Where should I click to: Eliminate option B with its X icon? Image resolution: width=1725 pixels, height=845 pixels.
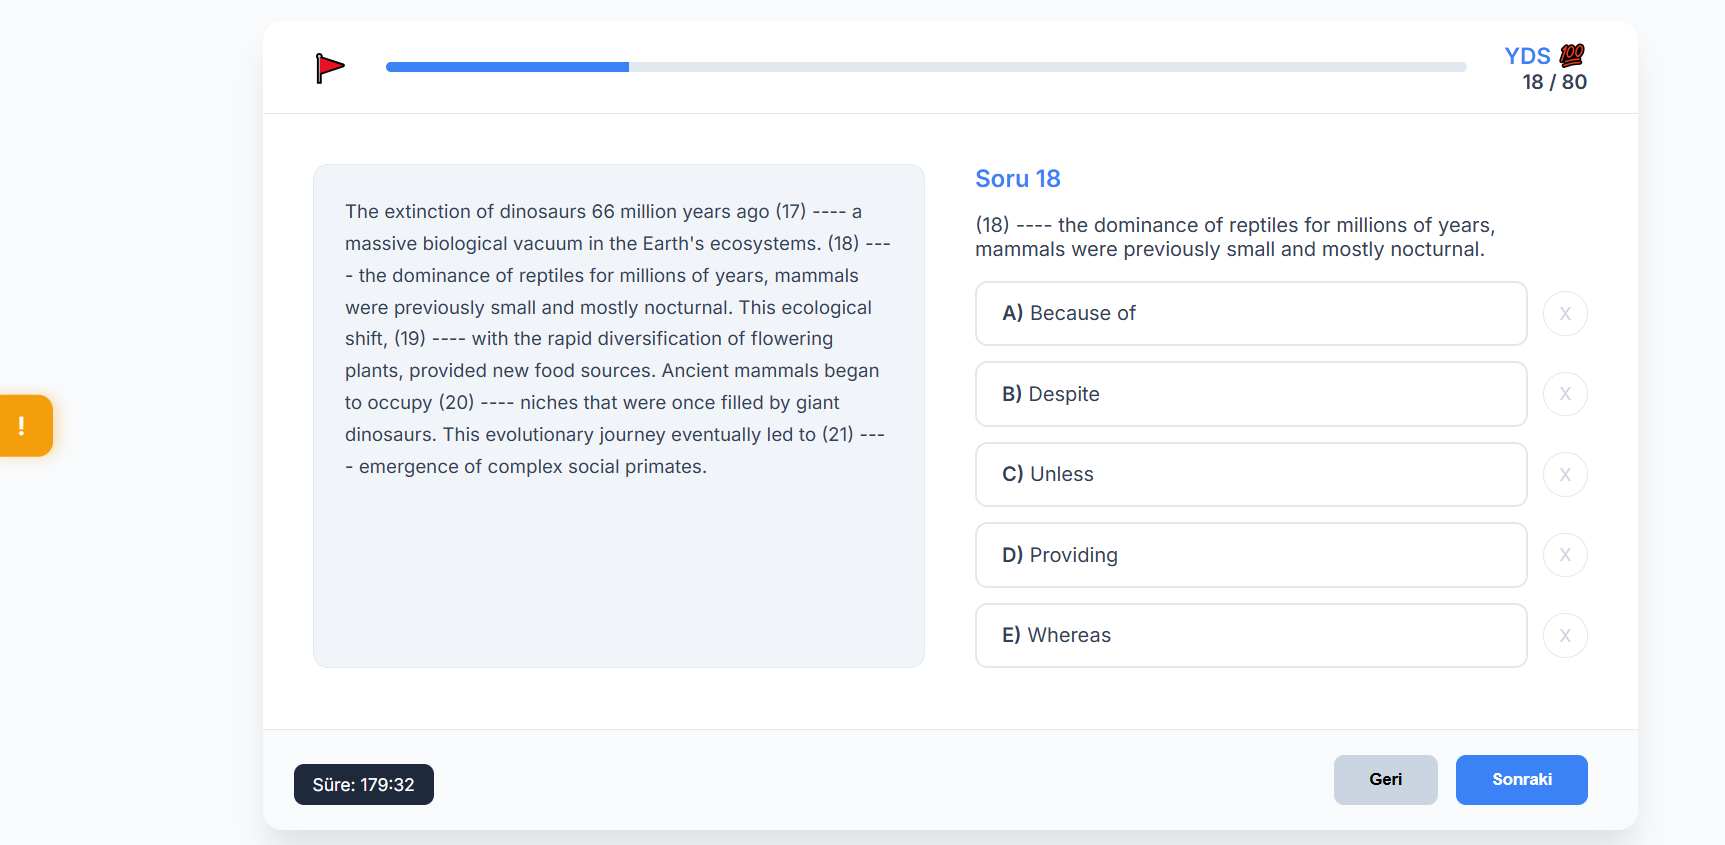pos(1565,394)
